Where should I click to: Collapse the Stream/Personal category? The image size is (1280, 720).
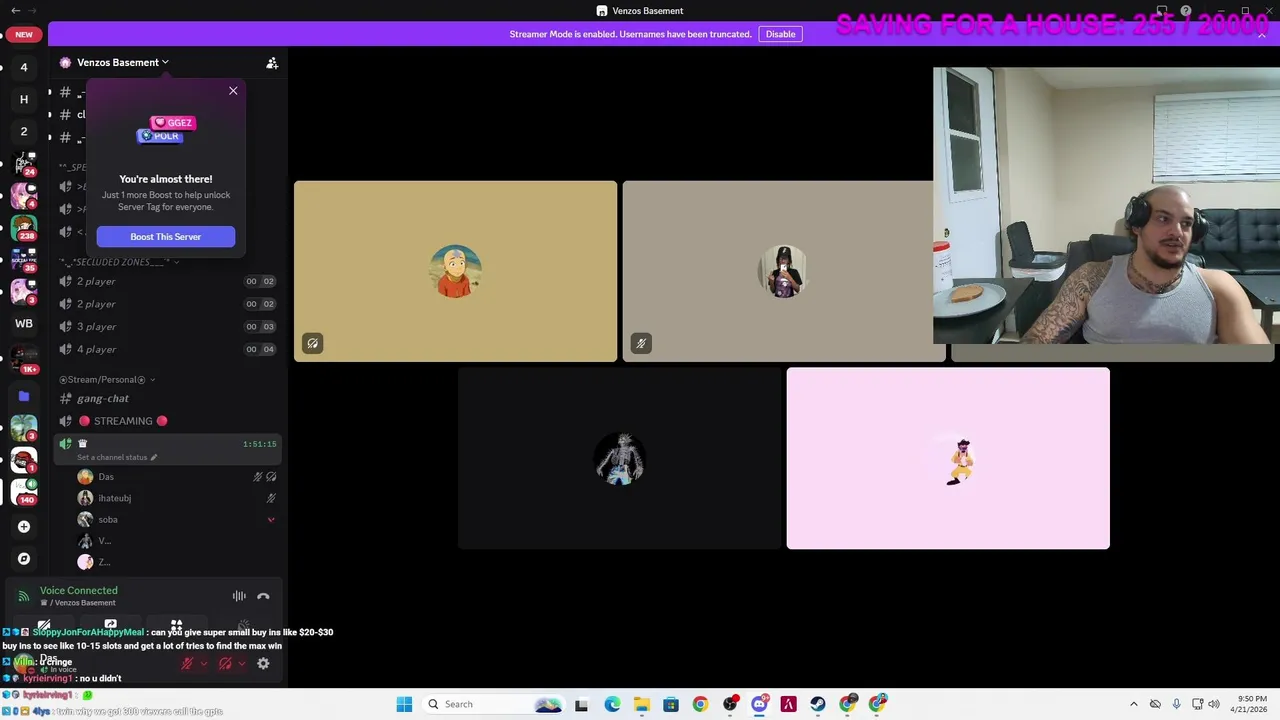point(107,380)
